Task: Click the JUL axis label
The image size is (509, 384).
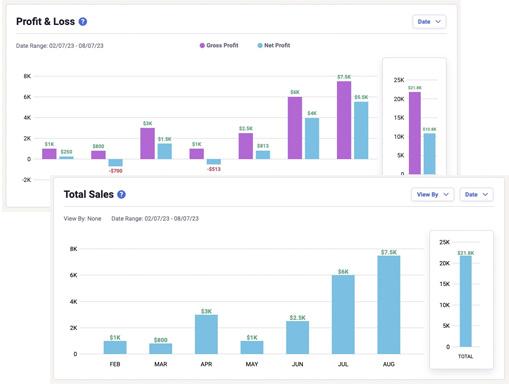Action: pos(343,364)
